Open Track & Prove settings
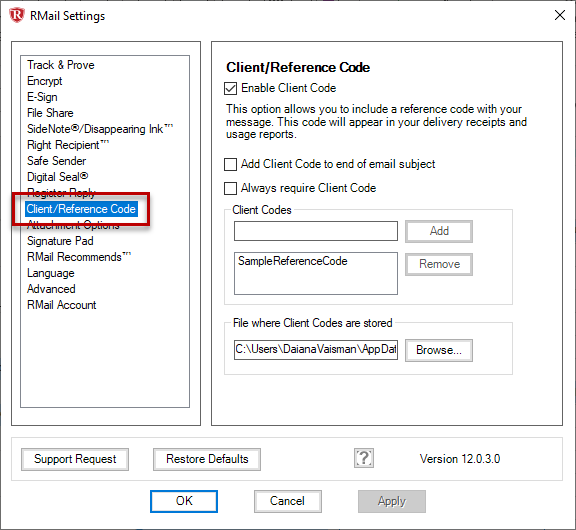This screenshot has width=576, height=530. pyautogui.click(x=61, y=65)
